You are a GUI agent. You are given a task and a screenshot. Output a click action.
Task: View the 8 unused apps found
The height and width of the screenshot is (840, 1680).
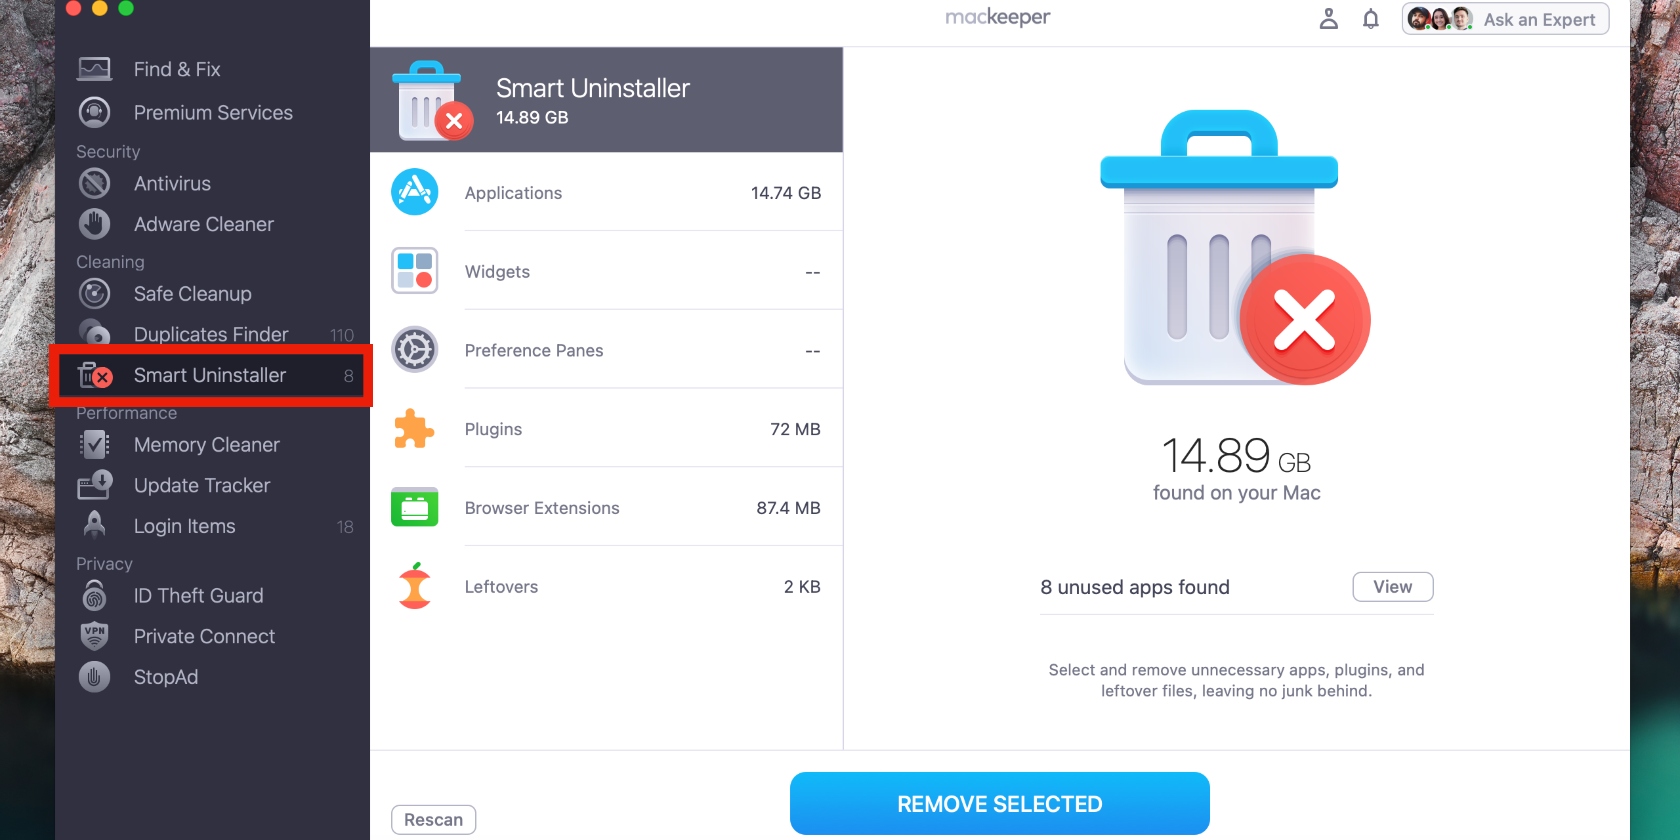point(1392,587)
